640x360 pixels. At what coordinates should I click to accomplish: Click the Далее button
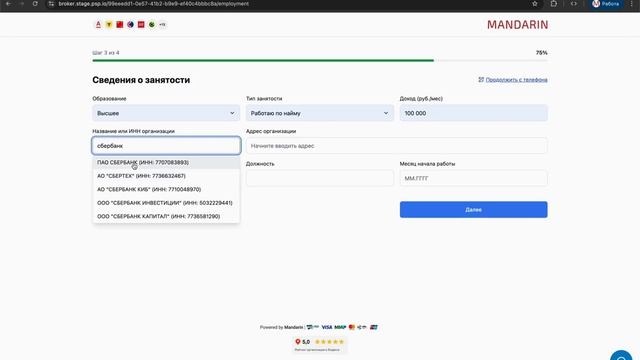(473, 209)
